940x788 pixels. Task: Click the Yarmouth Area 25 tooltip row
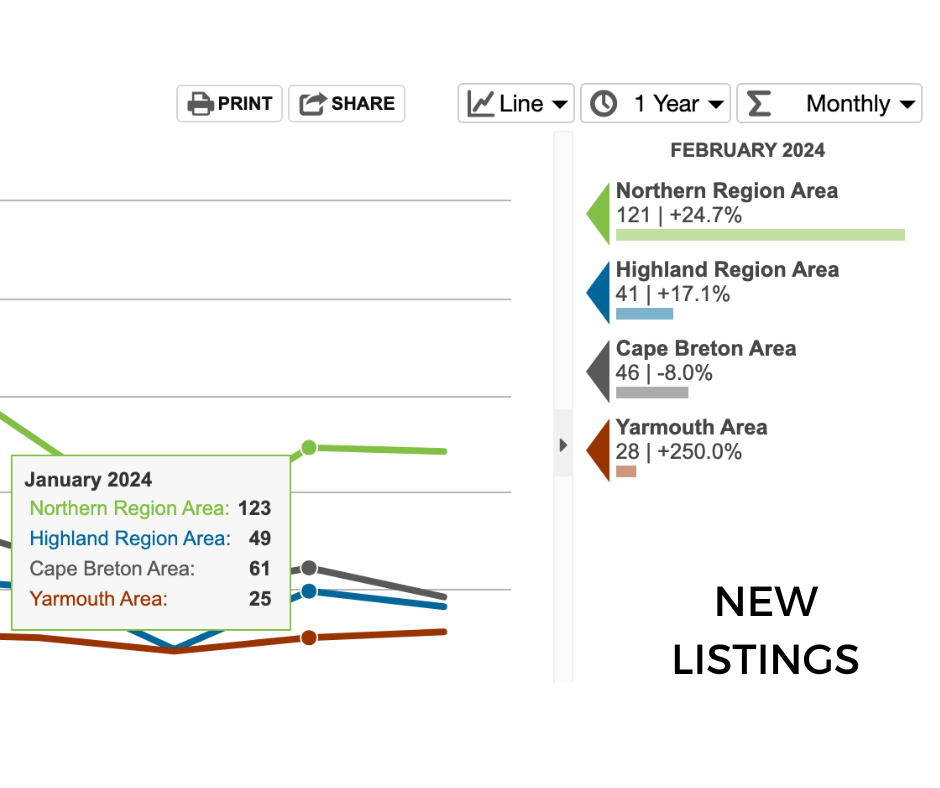[150, 598]
